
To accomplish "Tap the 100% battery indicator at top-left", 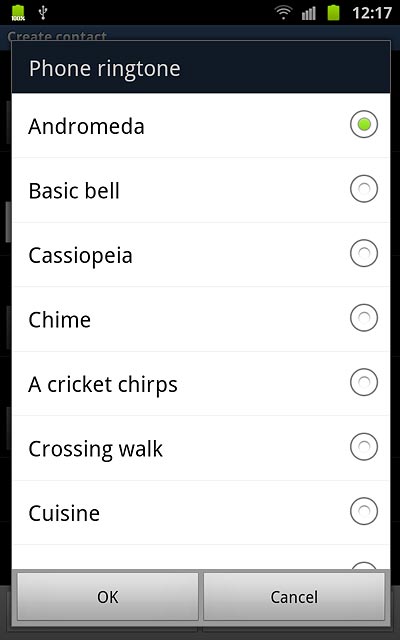I will (18, 13).
